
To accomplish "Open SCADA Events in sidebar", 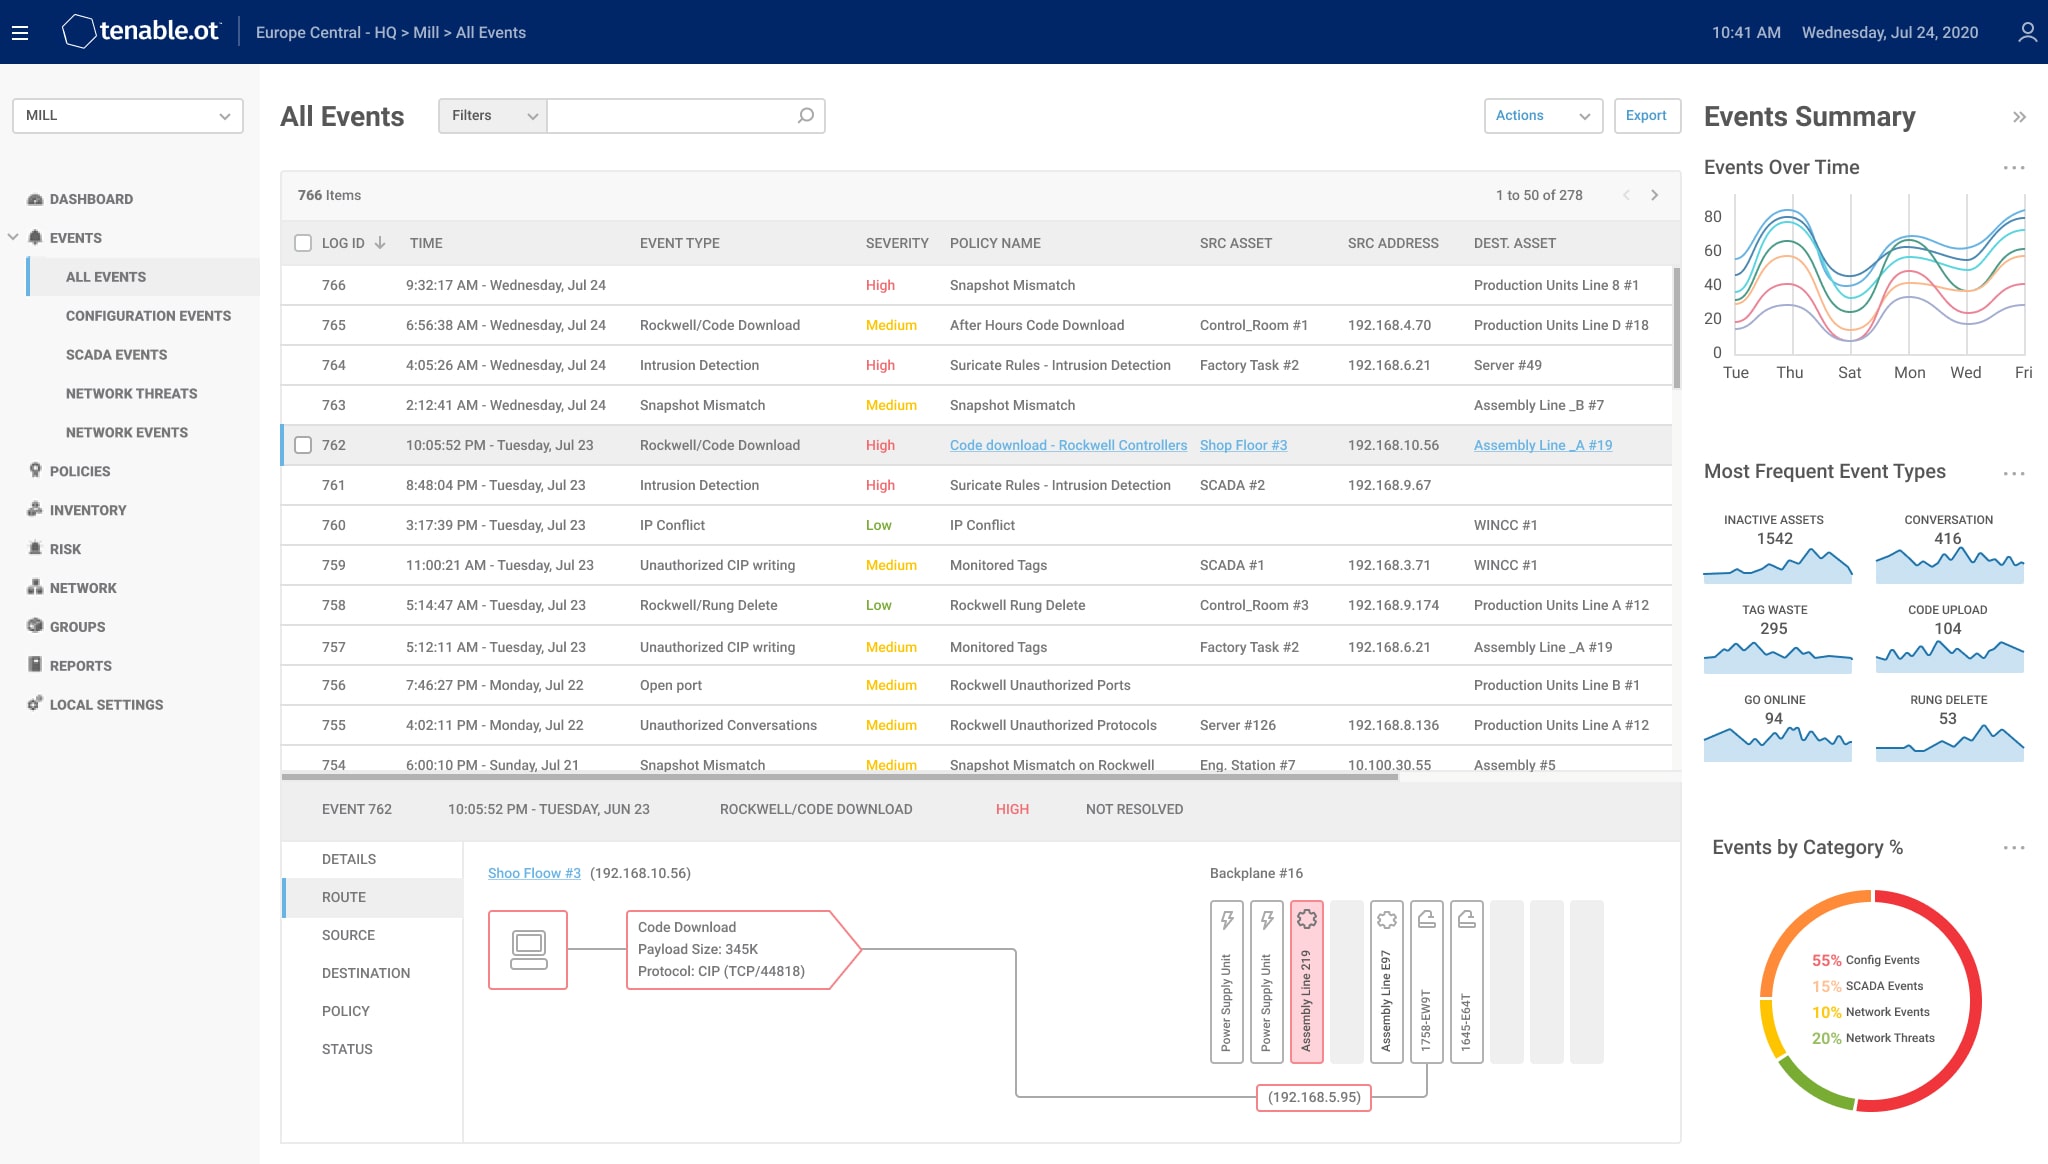I will click(x=116, y=355).
